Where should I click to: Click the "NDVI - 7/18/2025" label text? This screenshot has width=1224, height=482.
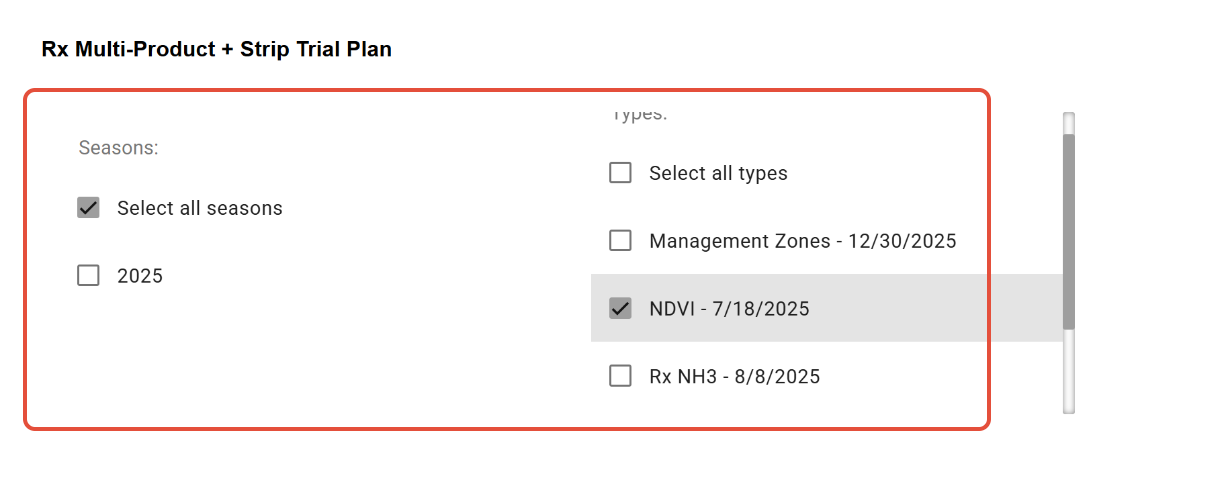coord(729,309)
